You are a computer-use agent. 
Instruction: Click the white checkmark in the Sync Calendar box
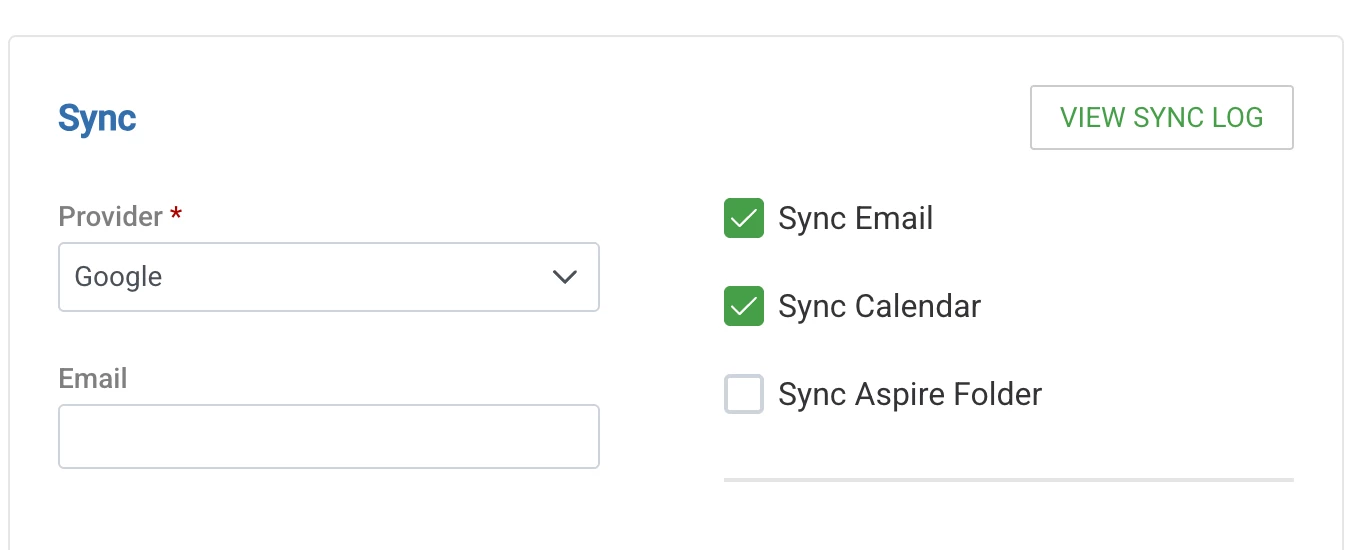click(x=743, y=306)
